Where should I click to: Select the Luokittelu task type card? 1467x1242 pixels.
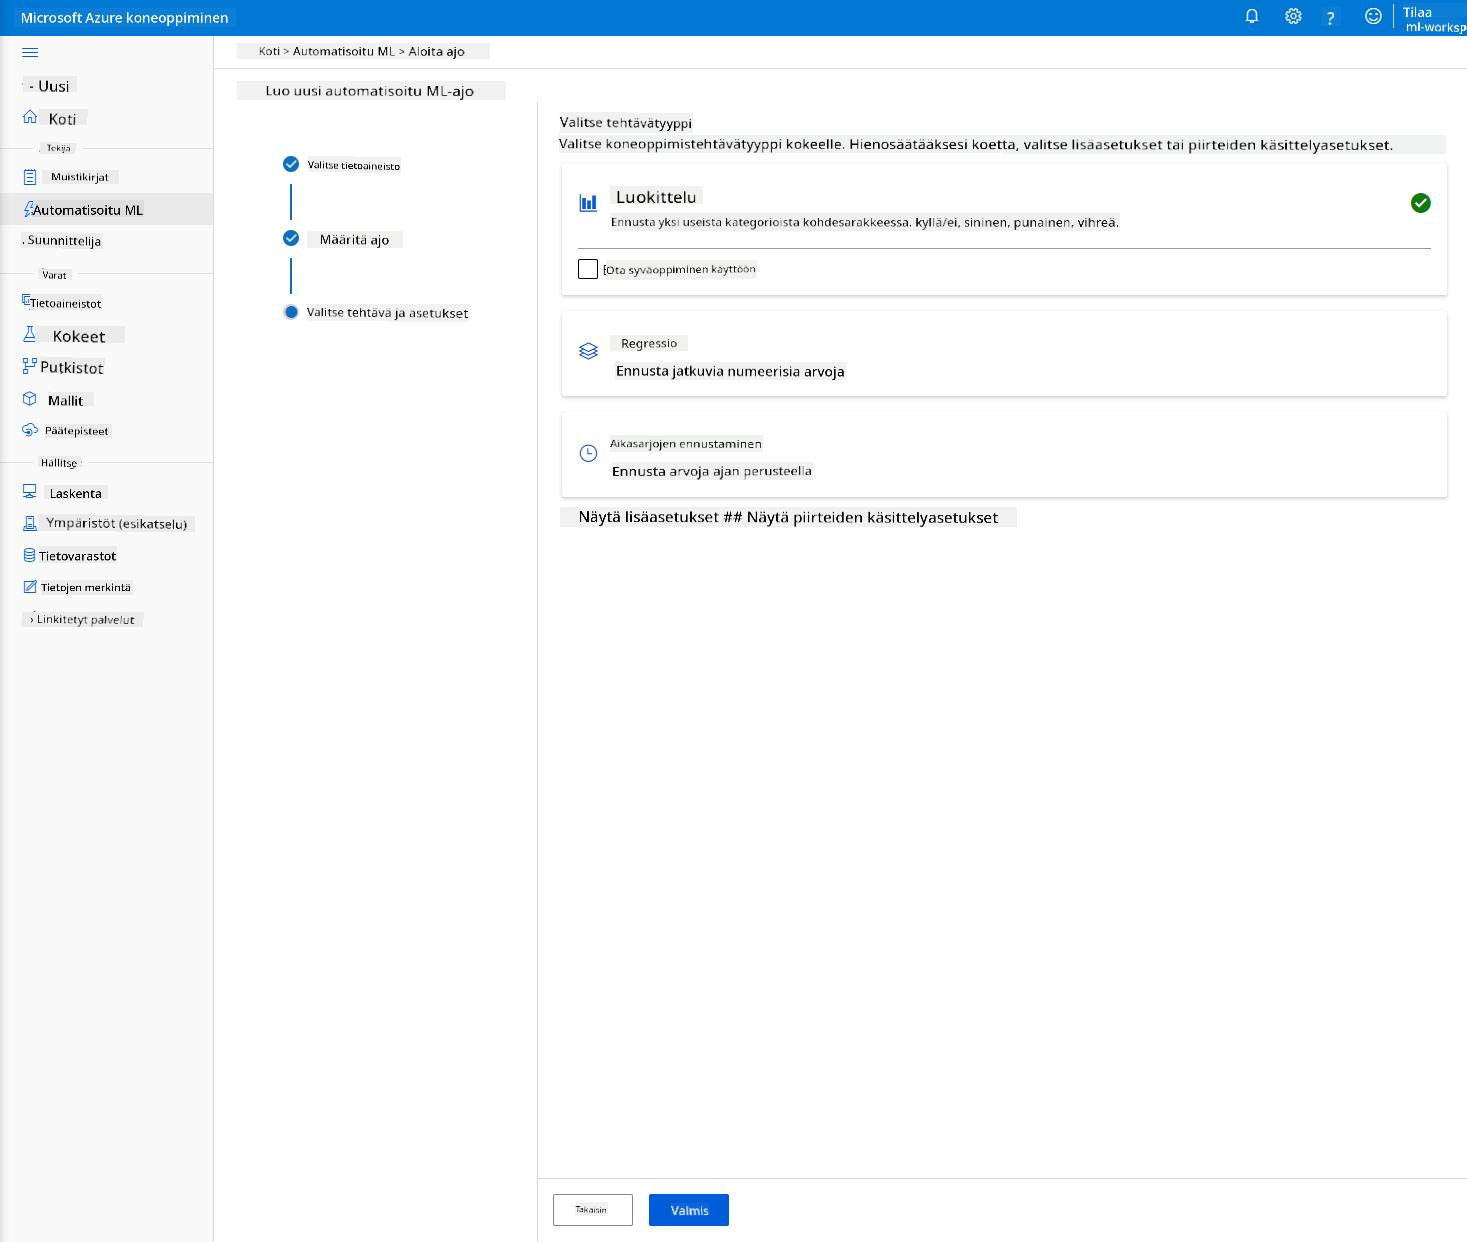click(x=1004, y=229)
